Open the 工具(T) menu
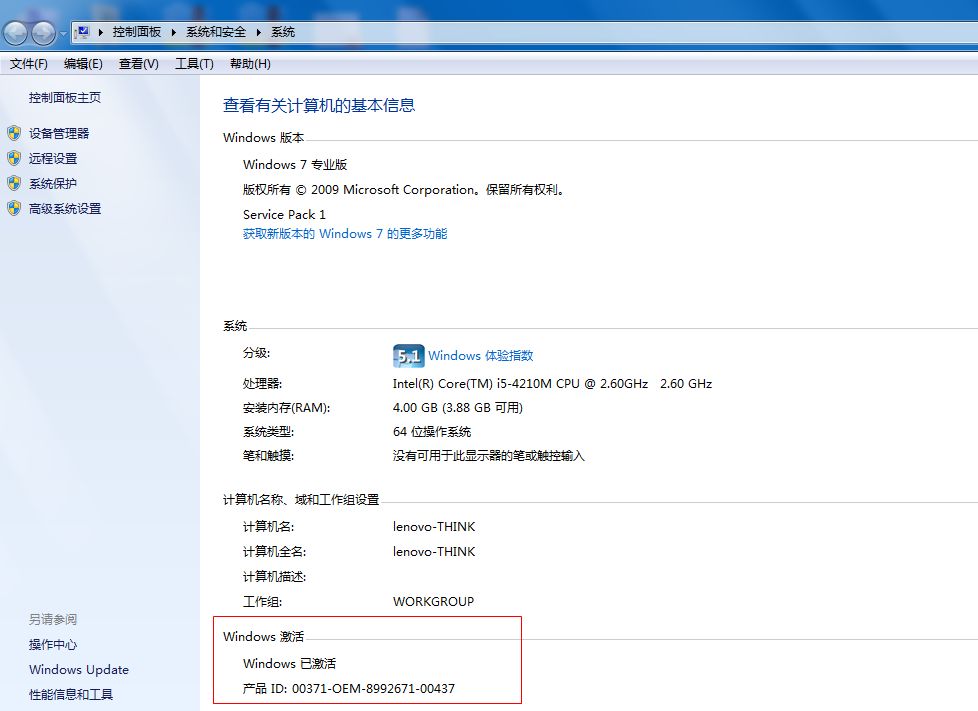 194,64
